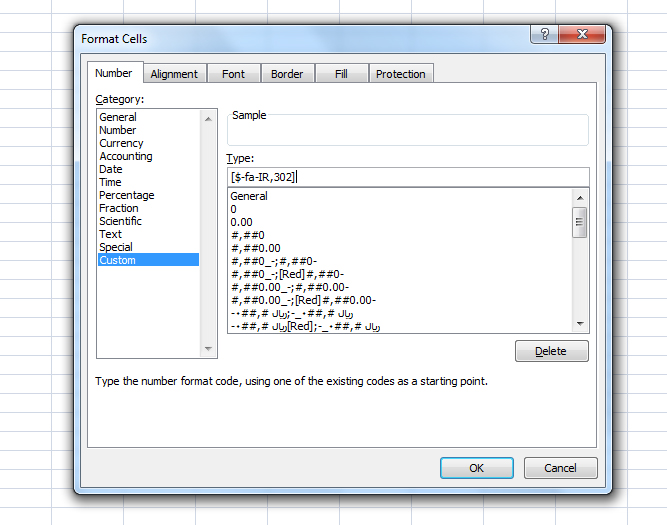667x525 pixels.
Task: Click the format list scroll-up arrow
Action: click(x=580, y=198)
